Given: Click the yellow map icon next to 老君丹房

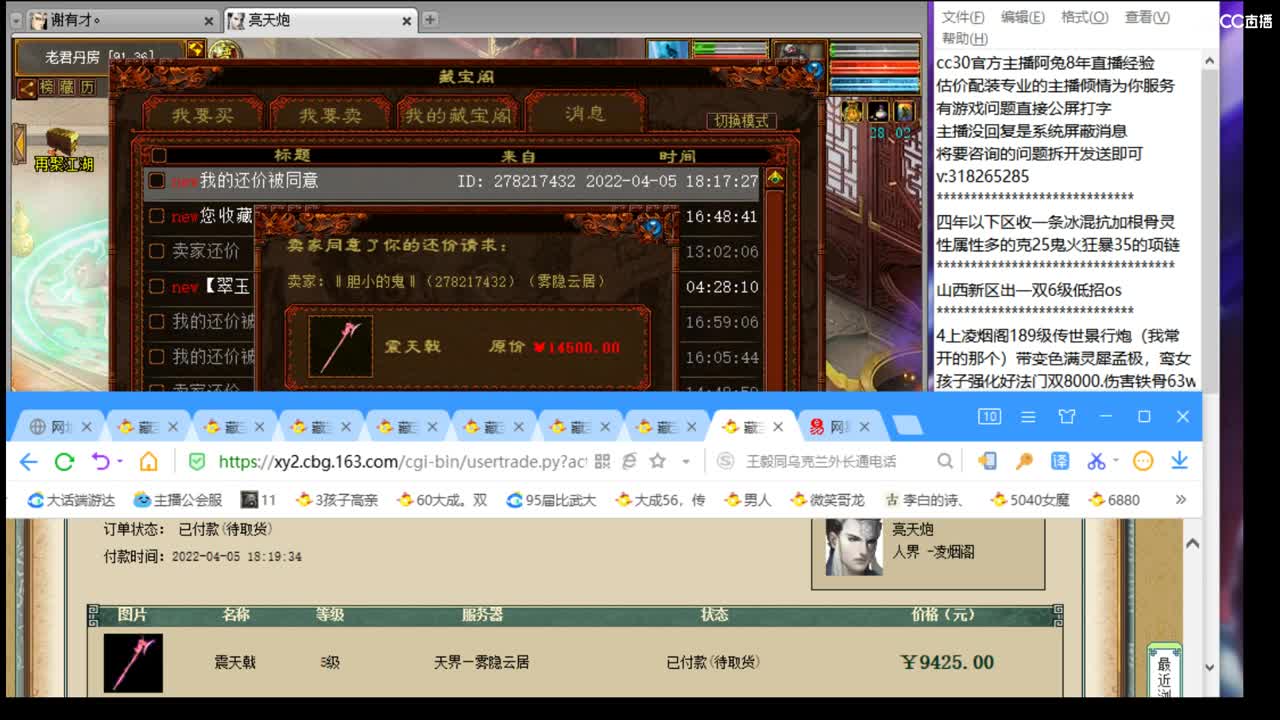Looking at the screenshot, I should [195, 48].
